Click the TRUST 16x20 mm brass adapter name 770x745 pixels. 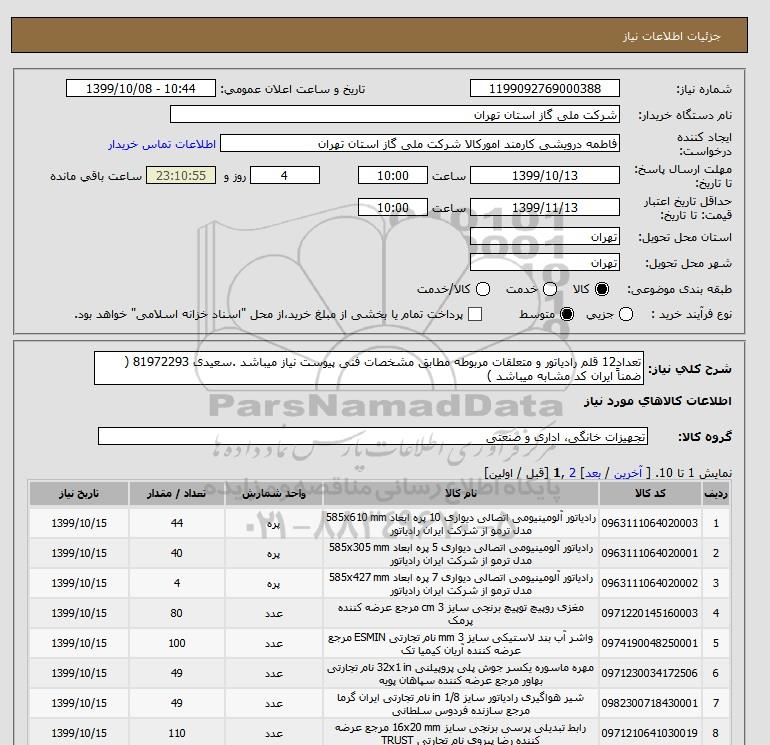(461, 733)
